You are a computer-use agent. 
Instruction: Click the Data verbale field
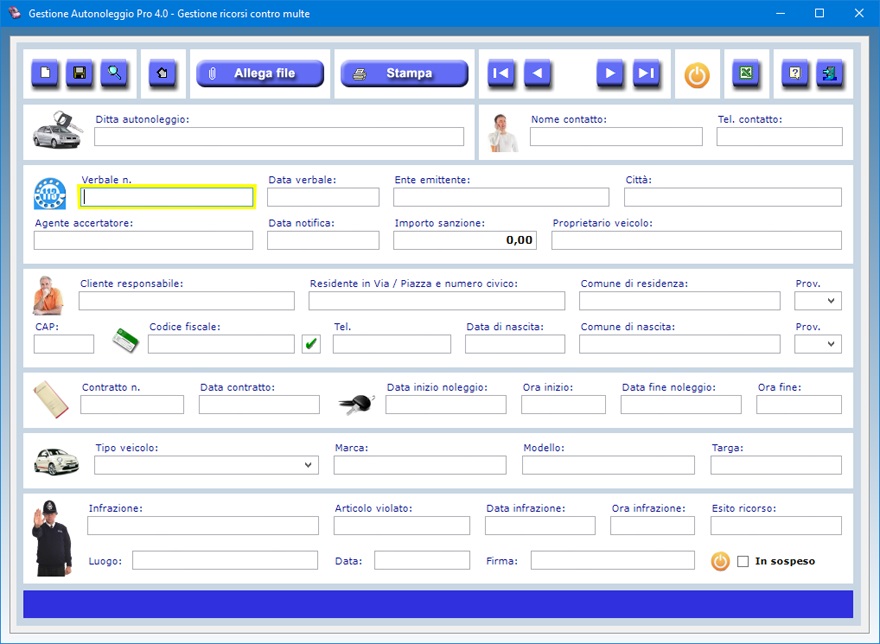(x=323, y=197)
